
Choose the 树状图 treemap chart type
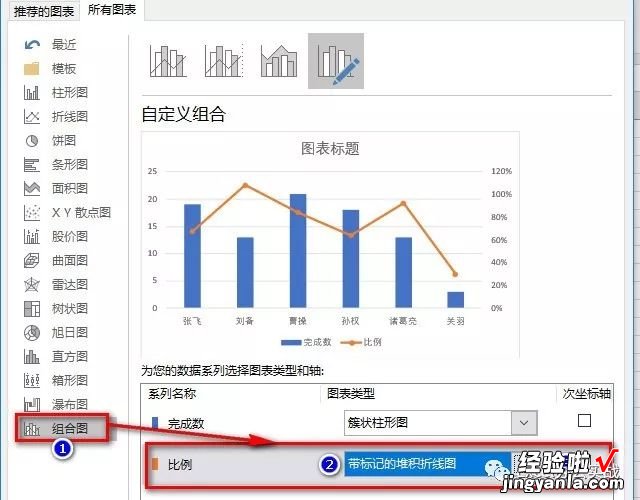coord(56,309)
